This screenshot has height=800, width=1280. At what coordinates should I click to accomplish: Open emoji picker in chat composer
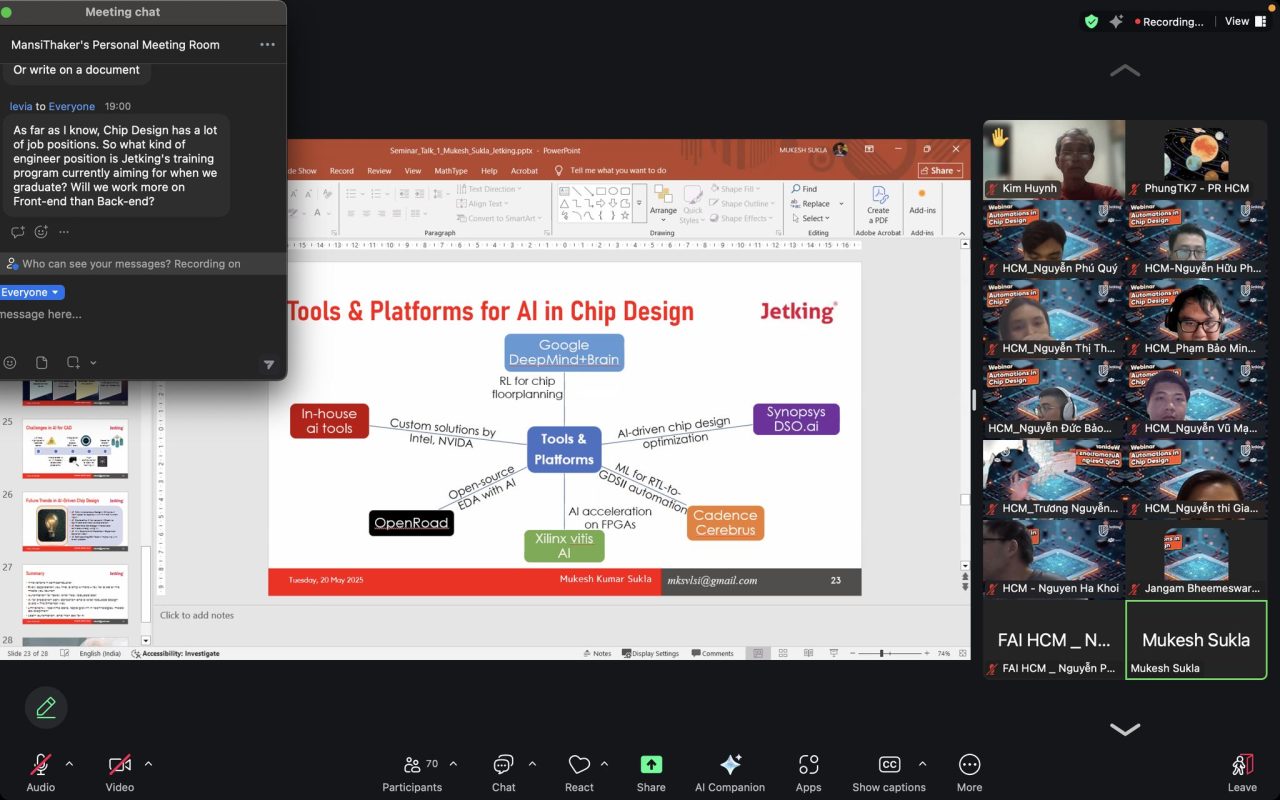11,363
